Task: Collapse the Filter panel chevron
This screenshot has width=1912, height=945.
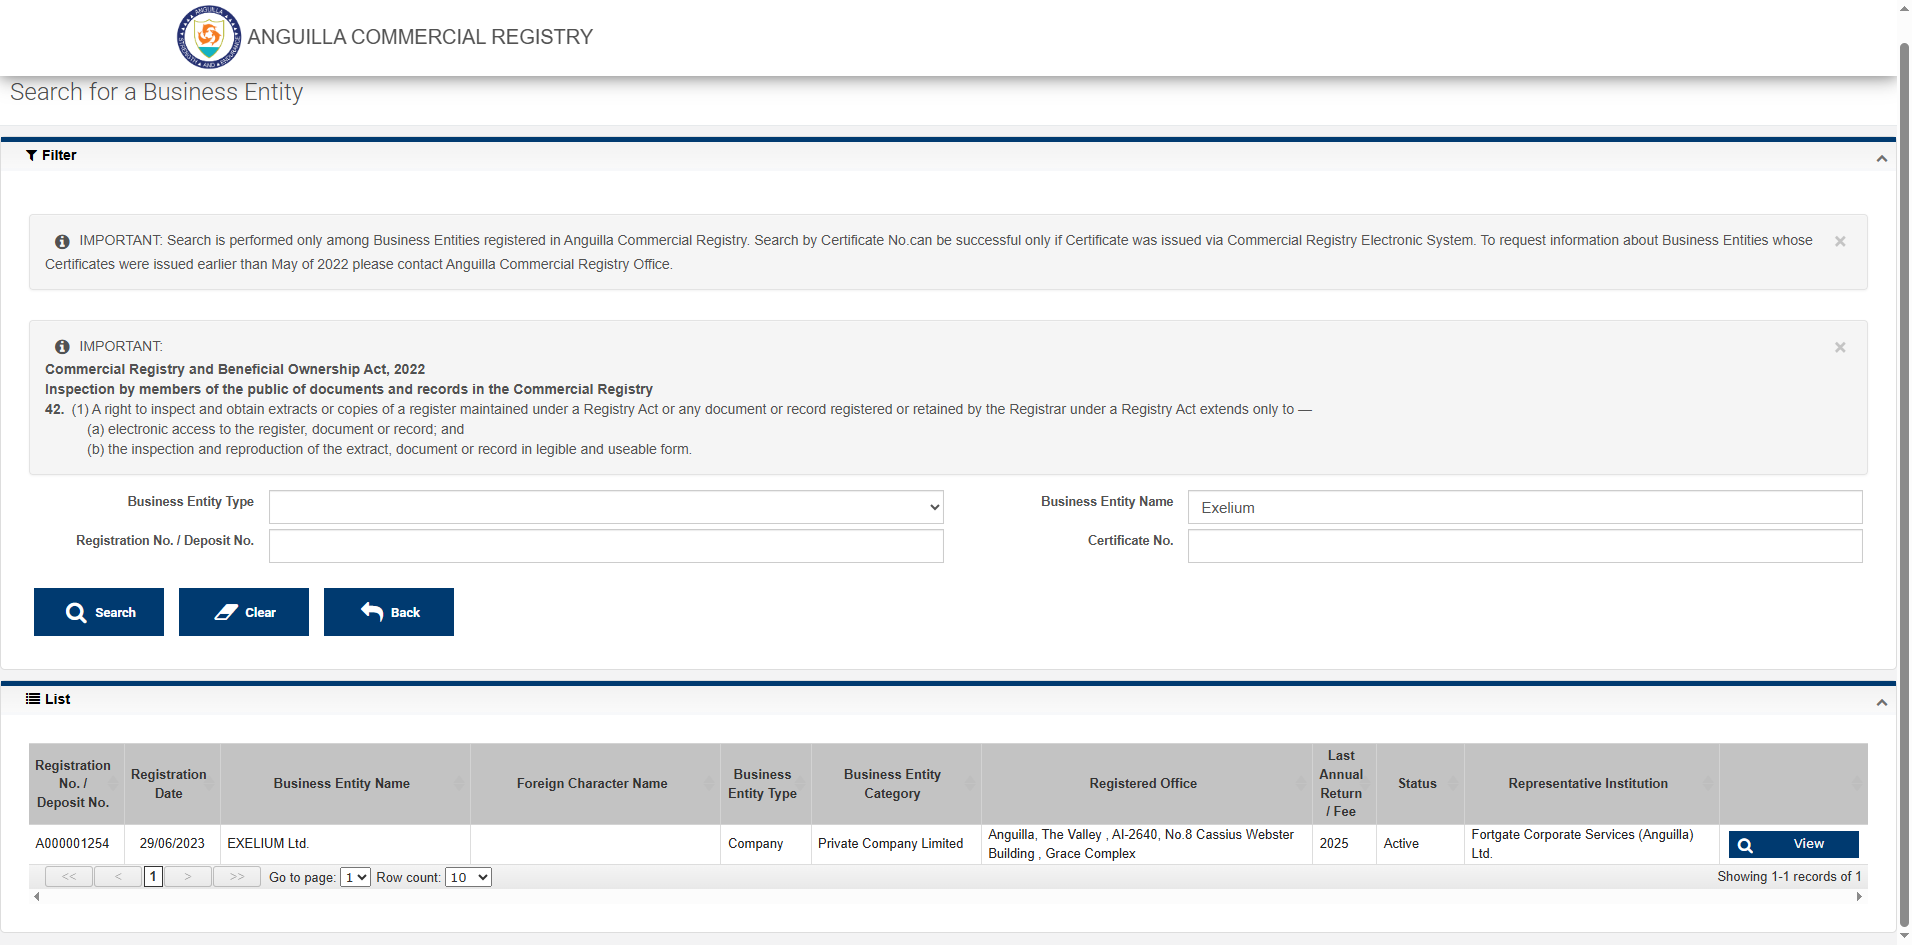Action: [1881, 158]
